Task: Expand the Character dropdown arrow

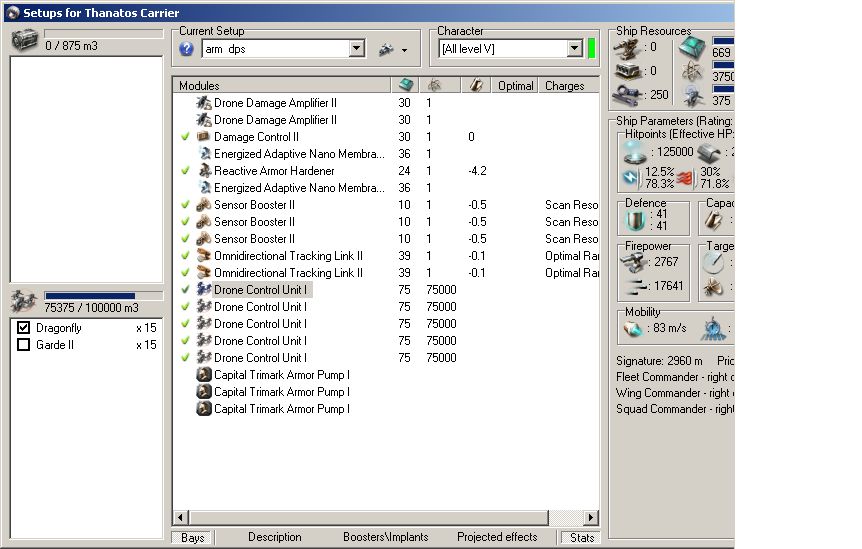Action: point(574,48)
